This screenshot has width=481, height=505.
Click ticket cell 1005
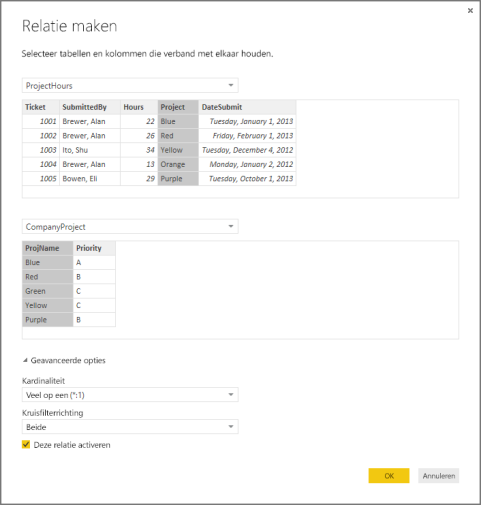(x=41, y=179)
